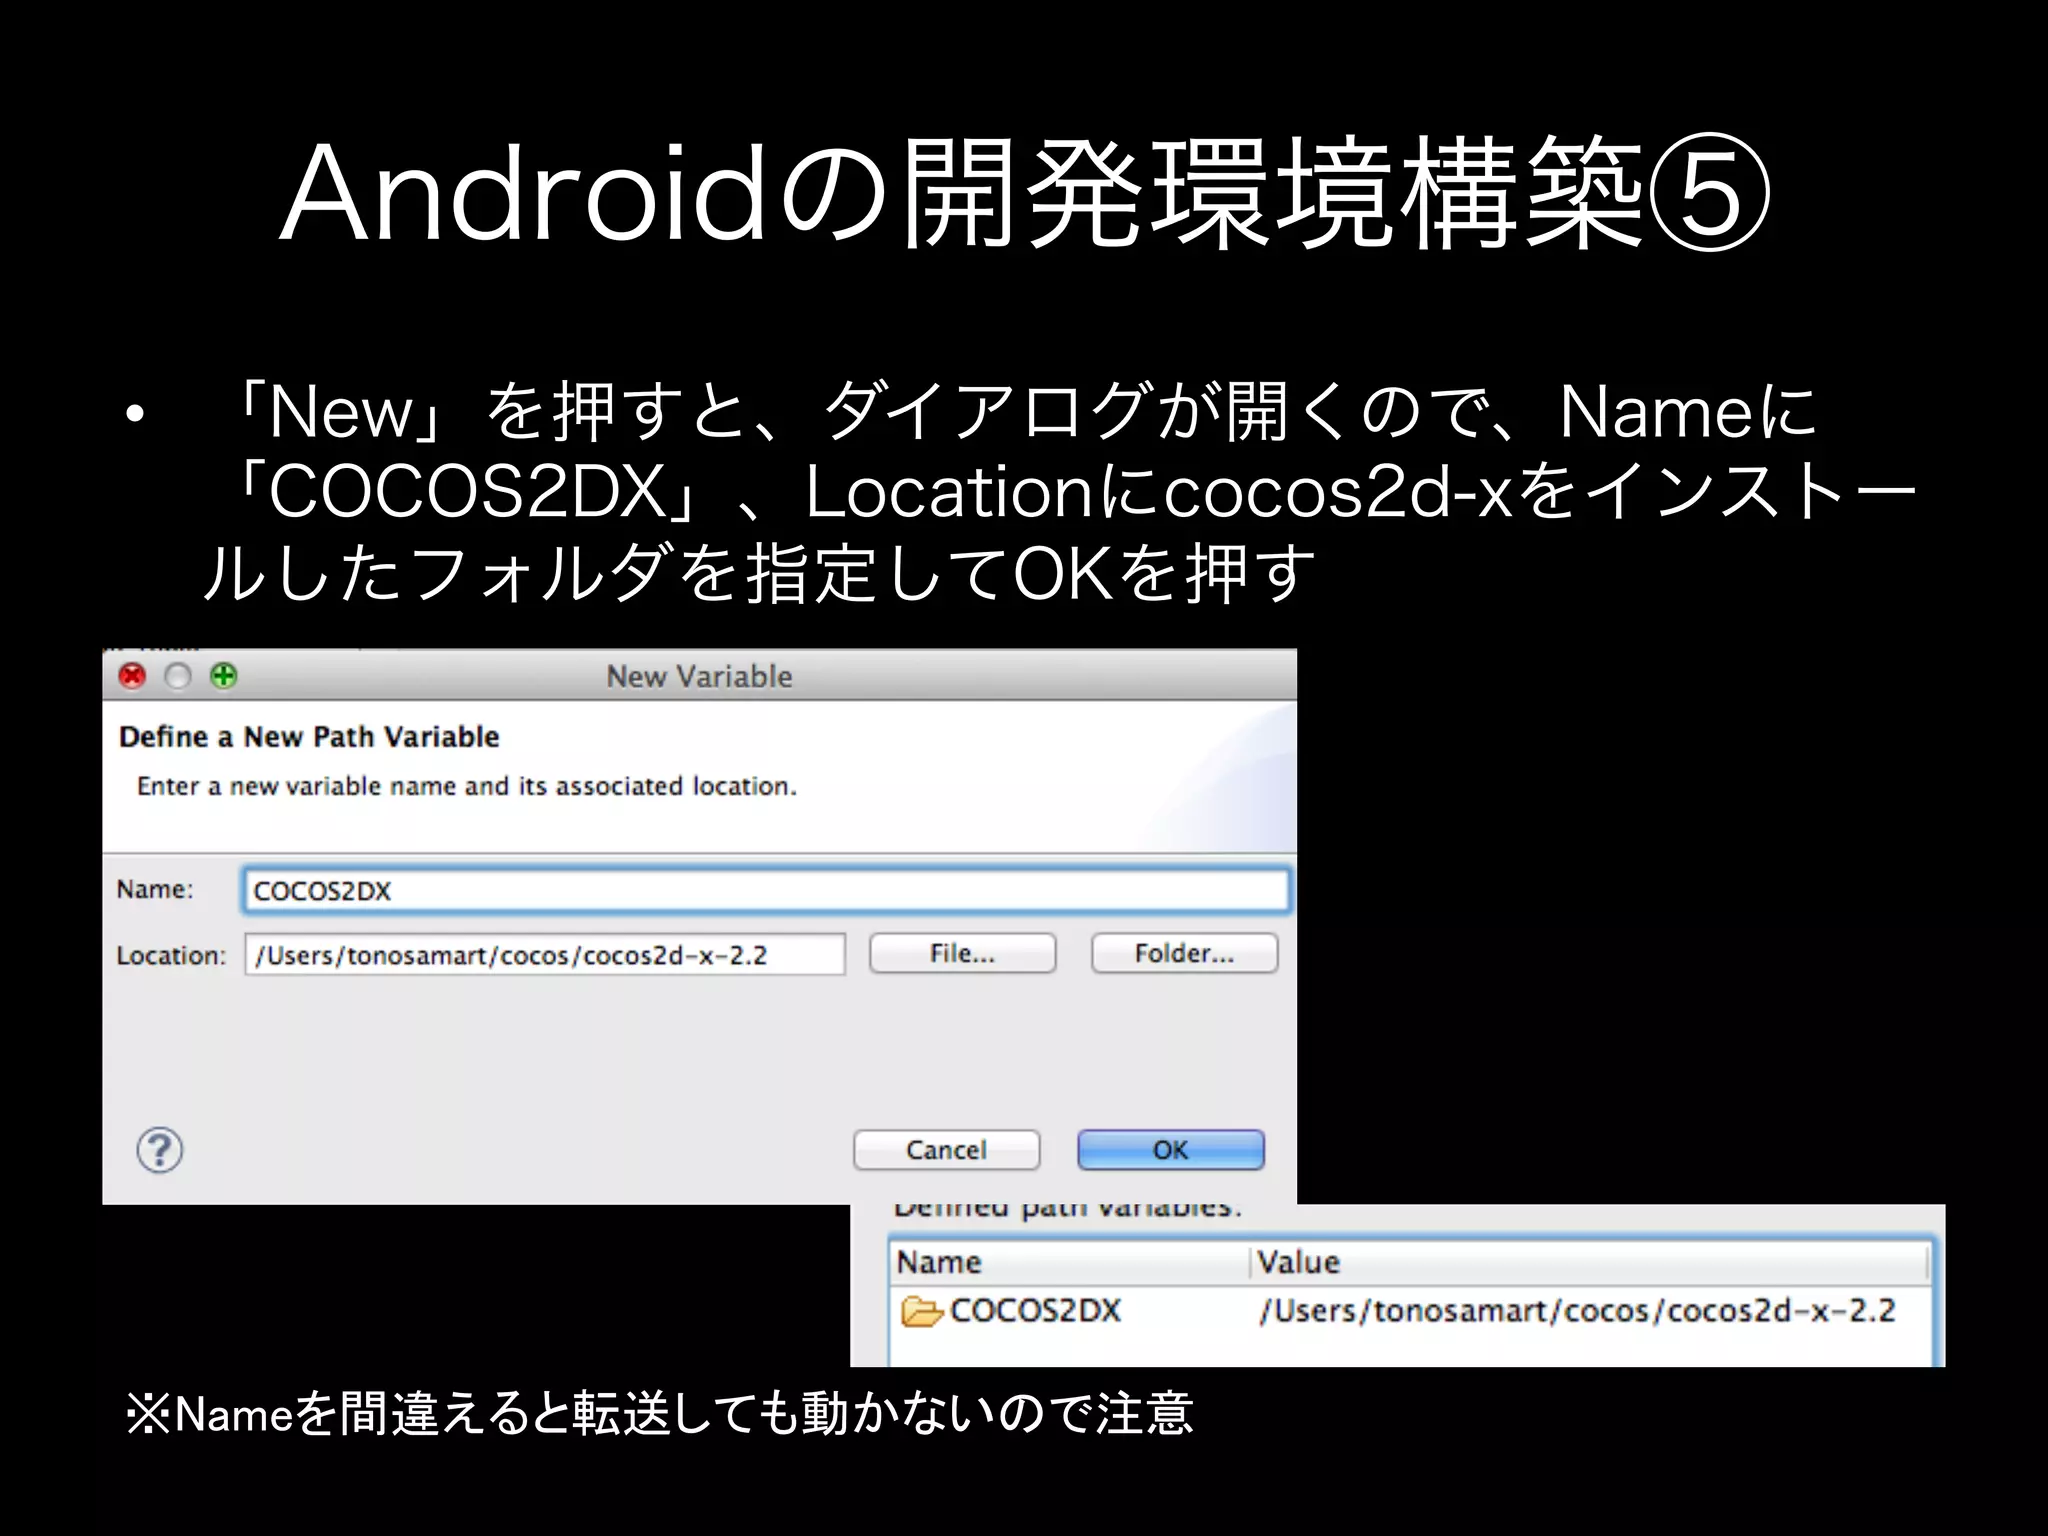Click the COCOS2DX folder icon in the variables table
Image resolution: width=2048 pixels, height=1536 pixels.
pyautogui.click(x=921, y=1311)
